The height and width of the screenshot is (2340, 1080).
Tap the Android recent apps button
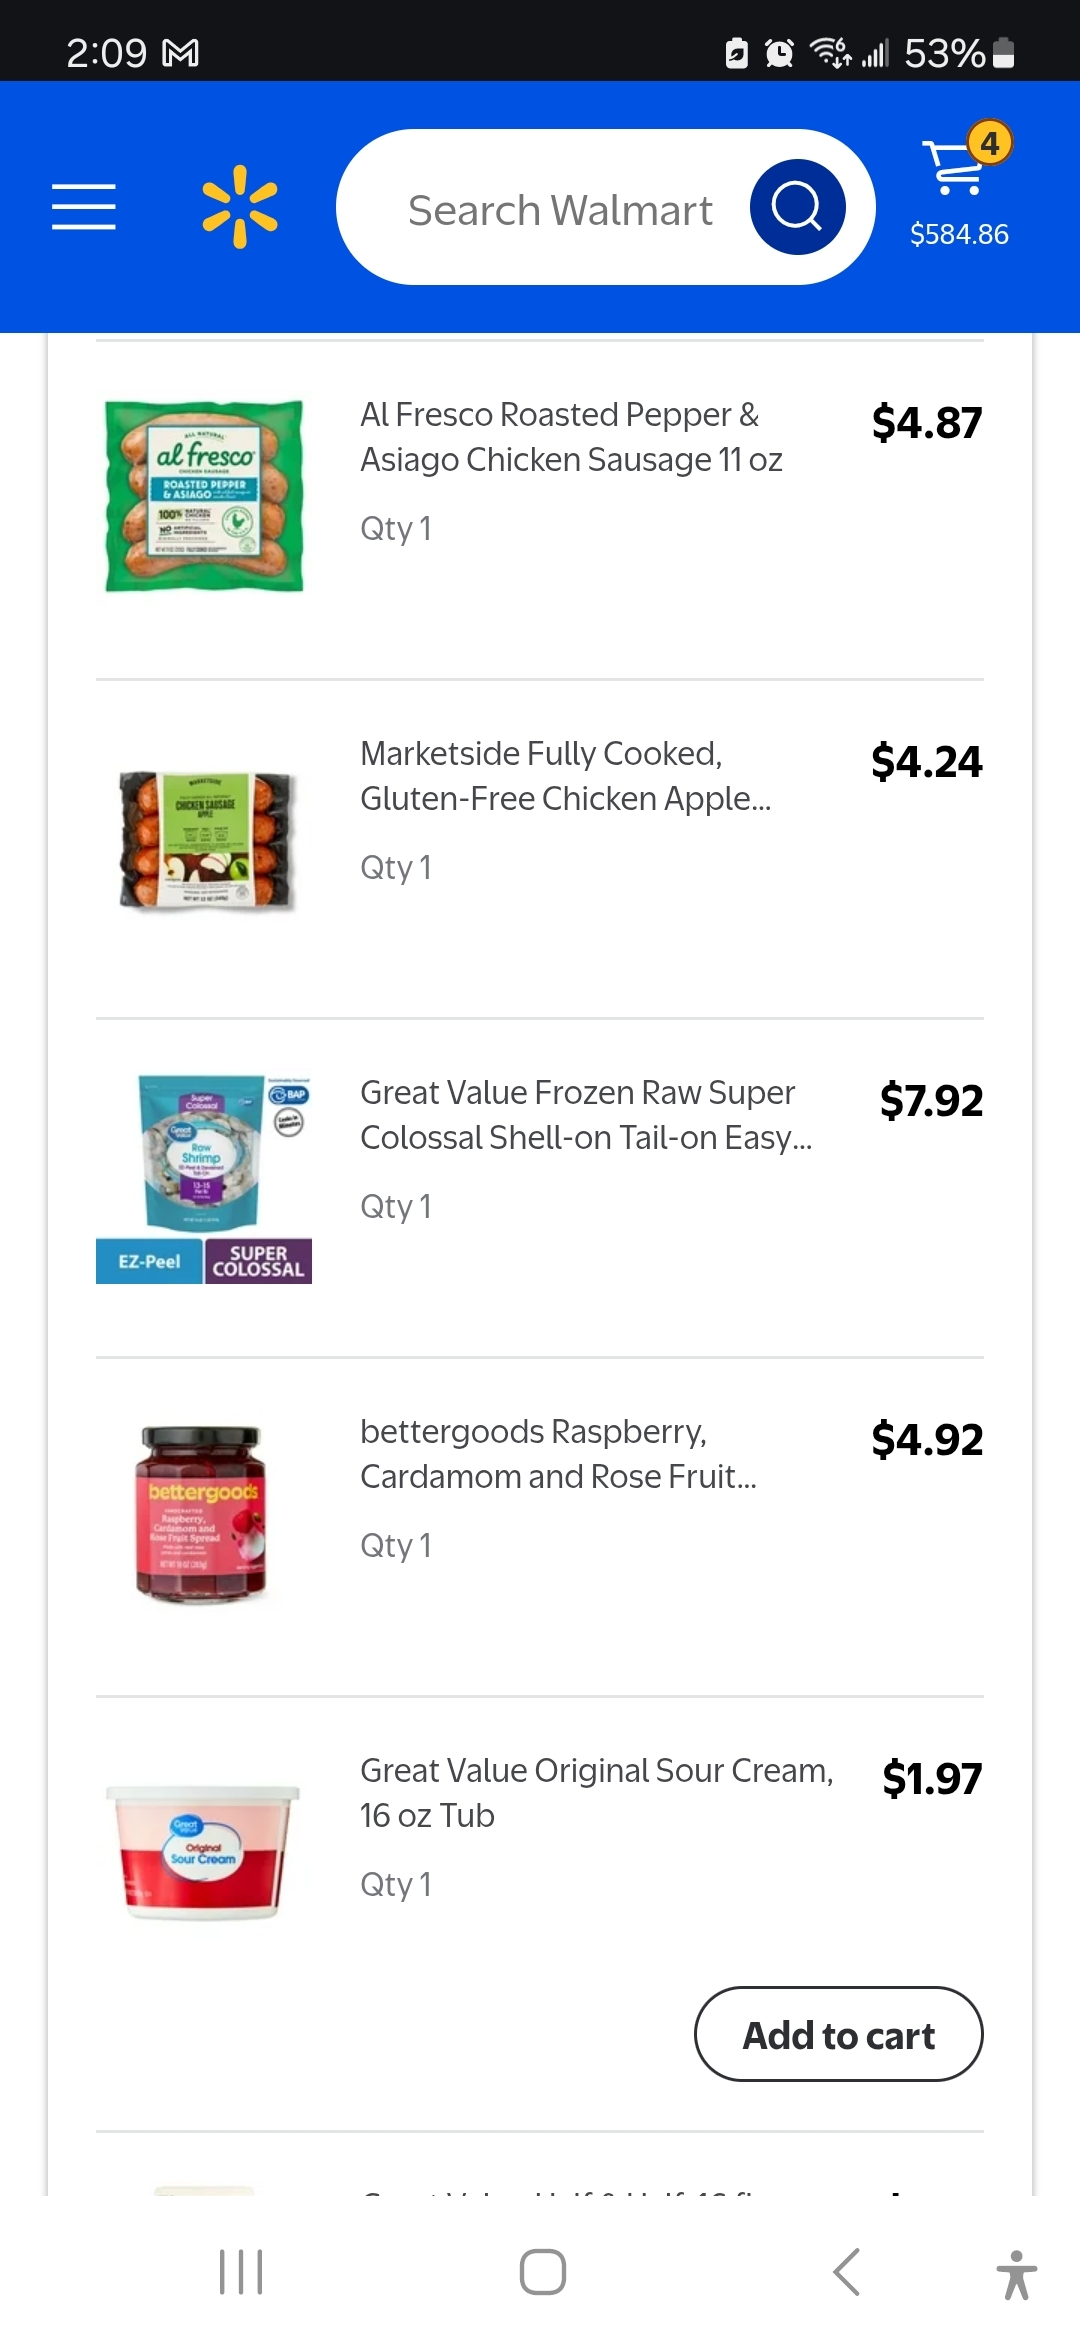tap(241, 2272)
